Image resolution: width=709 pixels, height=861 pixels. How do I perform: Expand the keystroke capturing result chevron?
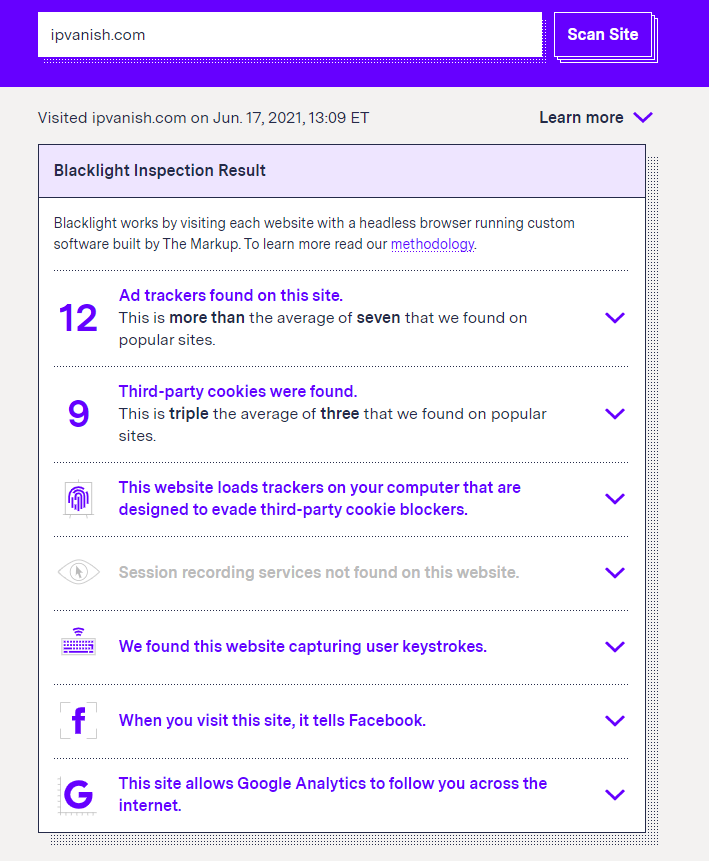coord(615,647)
